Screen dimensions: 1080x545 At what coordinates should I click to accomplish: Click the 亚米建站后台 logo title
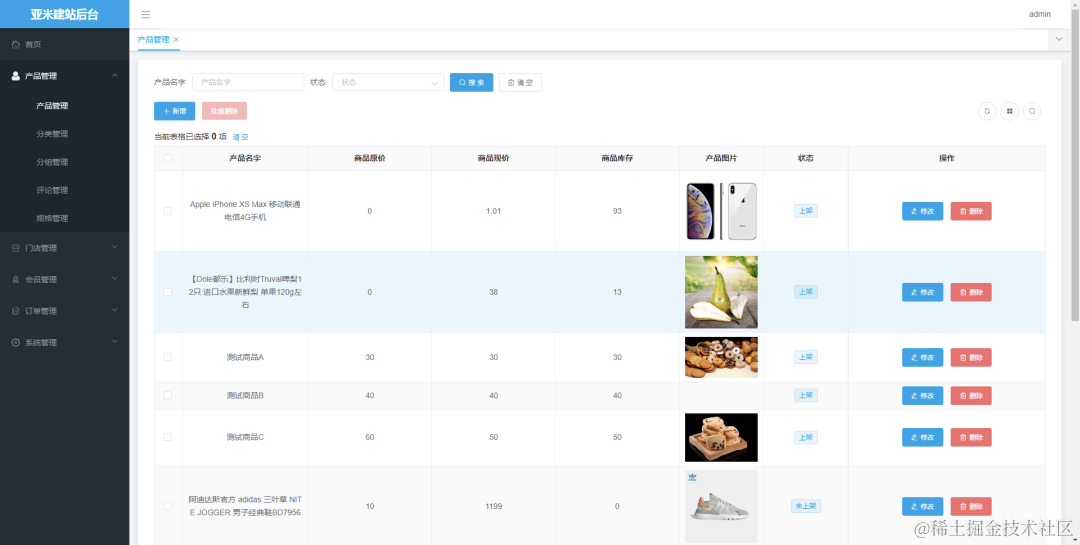pyautogui.click(x=64, y=14)
